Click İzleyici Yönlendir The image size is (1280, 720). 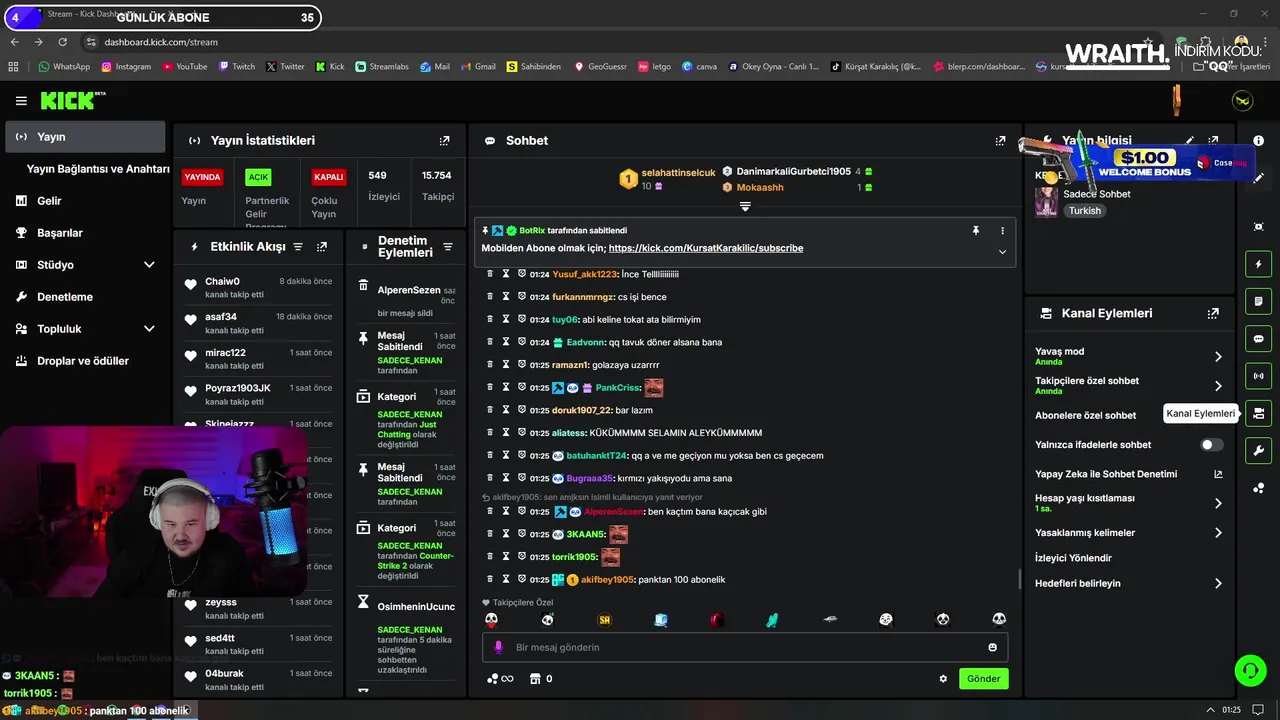click(1073, 558)
